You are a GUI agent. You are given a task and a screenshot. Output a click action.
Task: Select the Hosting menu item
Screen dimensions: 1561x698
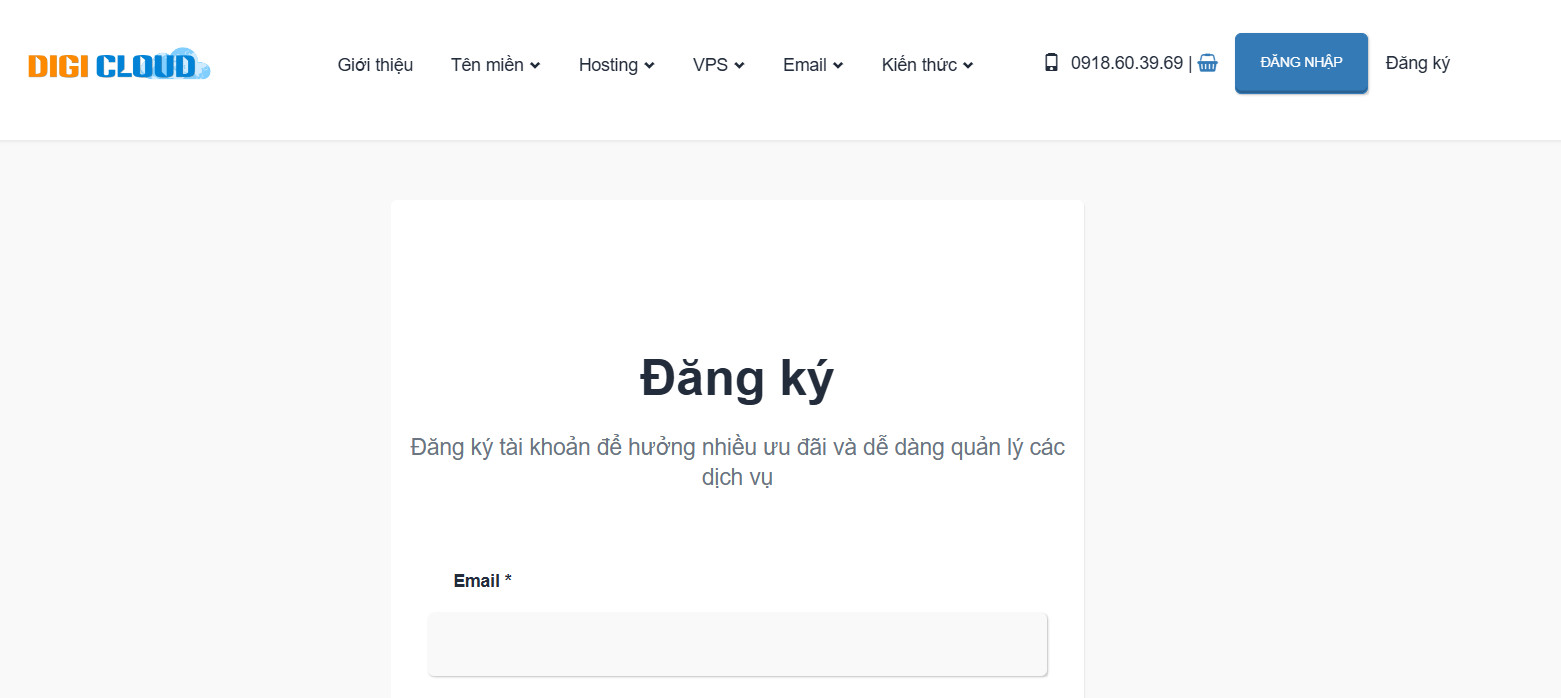608,64
